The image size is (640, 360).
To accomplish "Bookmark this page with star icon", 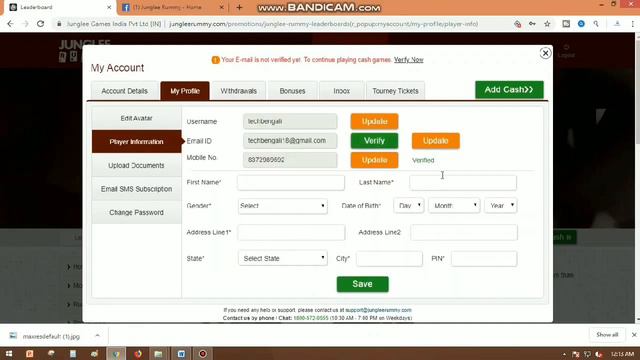I will click(547, 24).
